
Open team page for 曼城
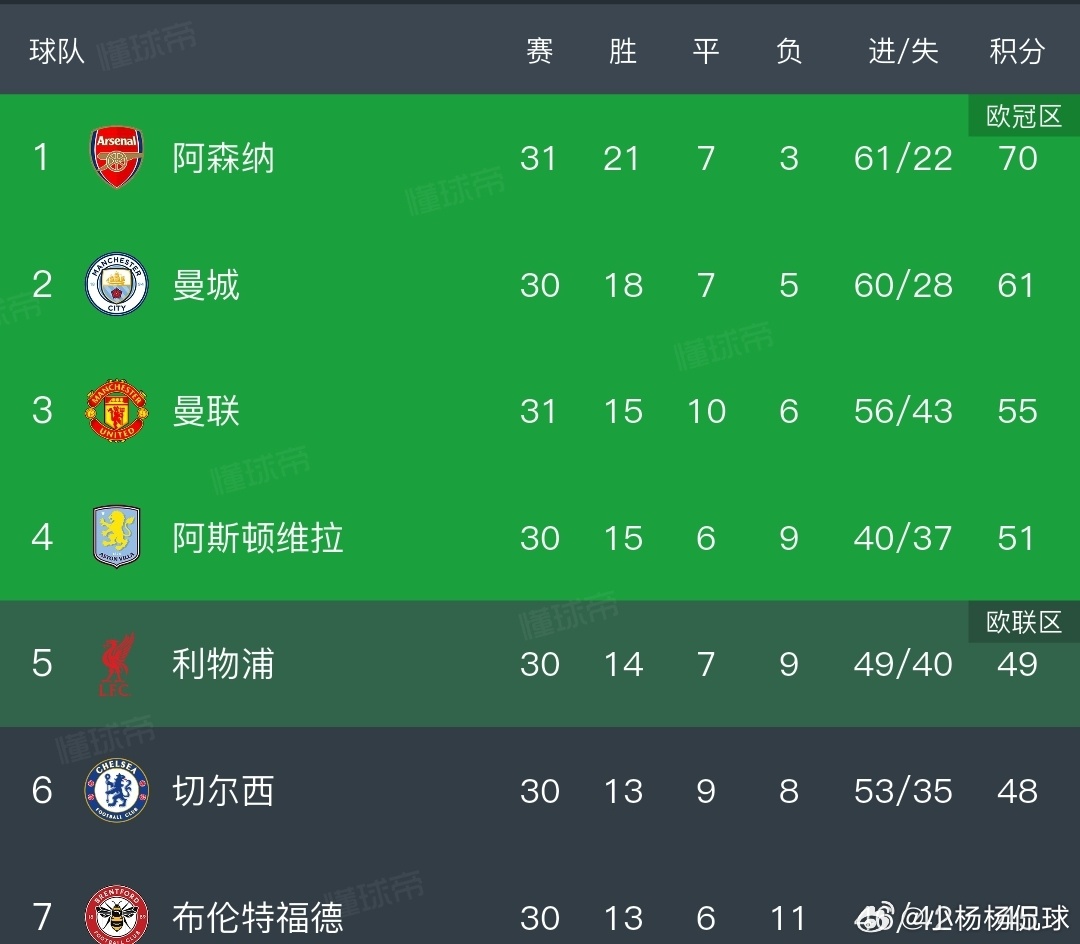206,285
